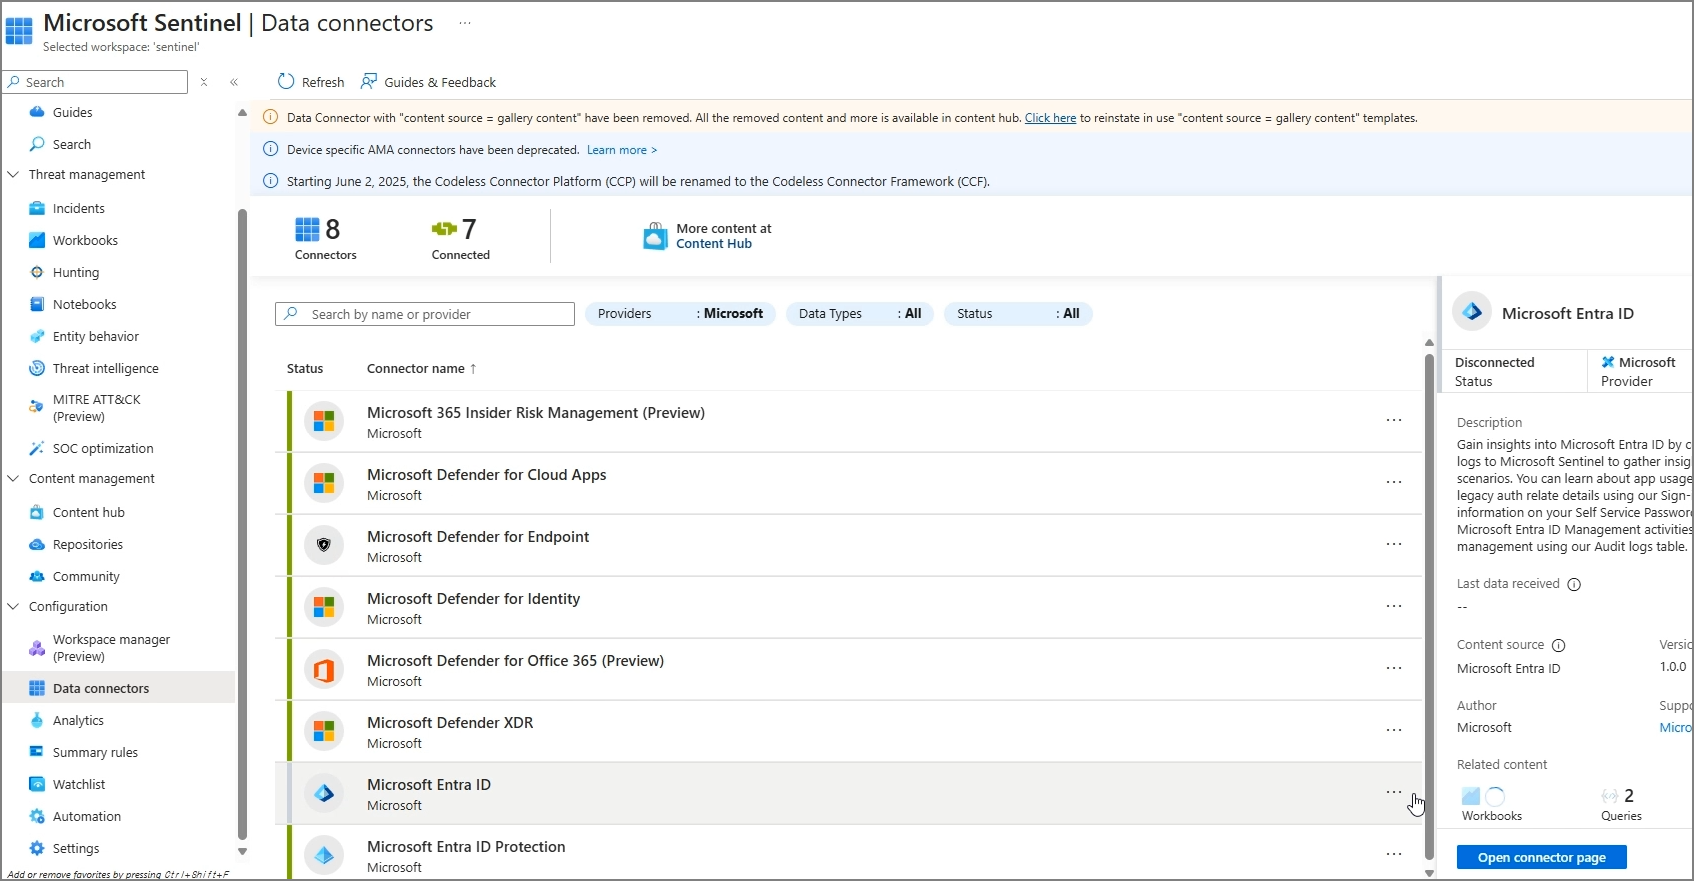Click the Defender for Office 365 icon
Image resolution: width=1694 pixels, height=881 pixels.
point(324,669)
